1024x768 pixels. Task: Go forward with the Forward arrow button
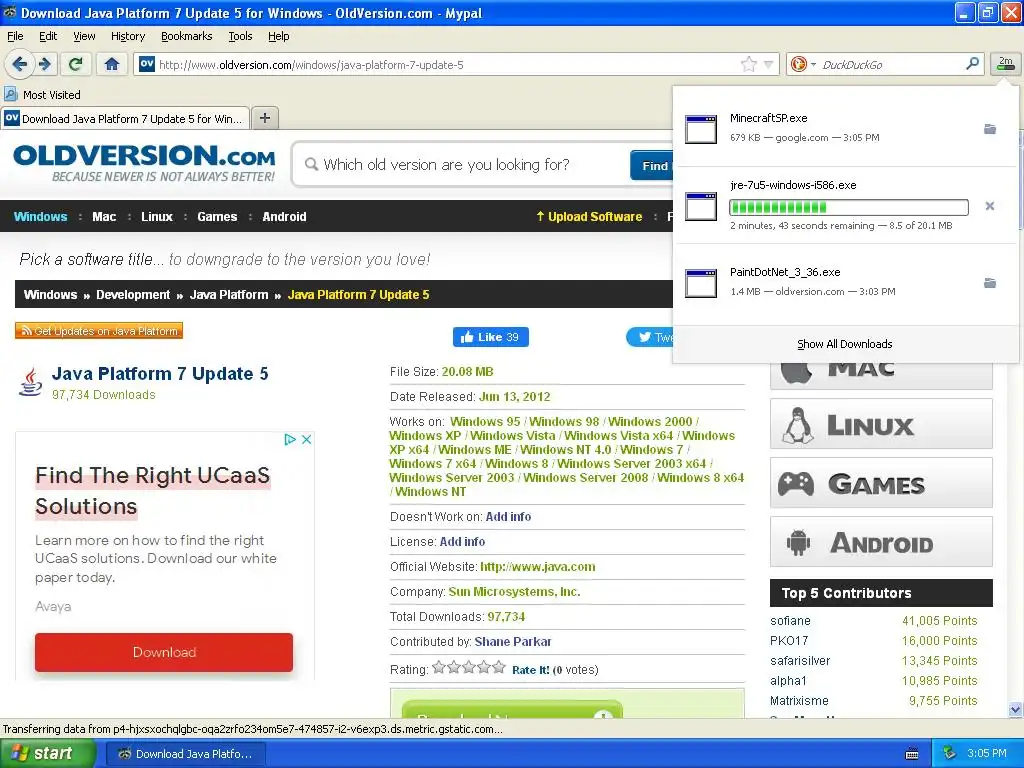pos(45,64)
